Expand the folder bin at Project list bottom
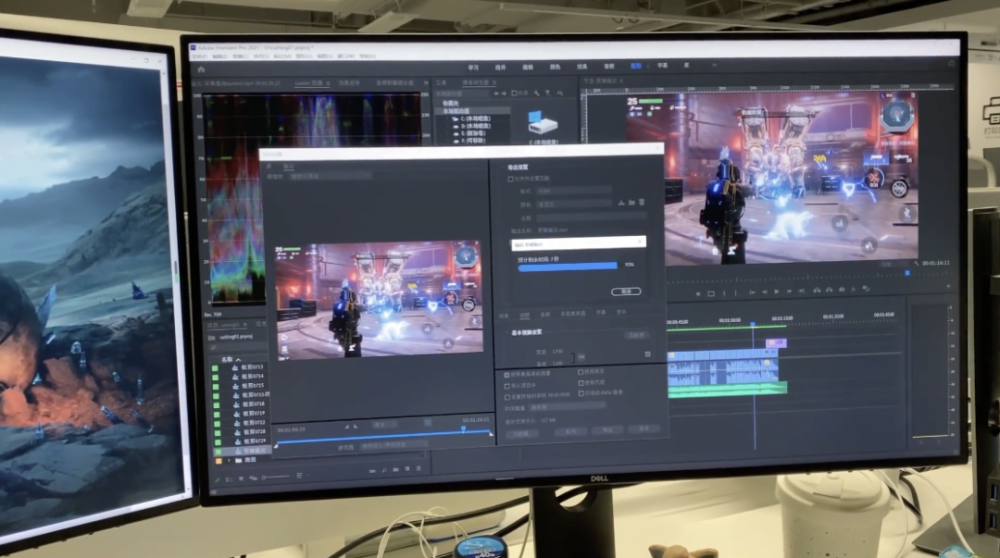 coord(229,460)
